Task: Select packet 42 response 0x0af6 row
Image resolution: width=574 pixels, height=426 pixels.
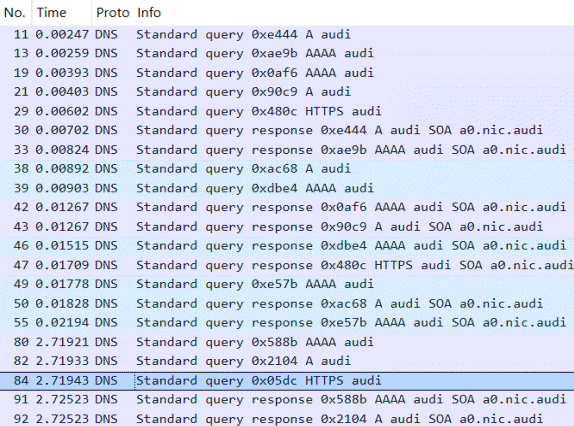Action: pyautogui.click(x=287, y=207)
